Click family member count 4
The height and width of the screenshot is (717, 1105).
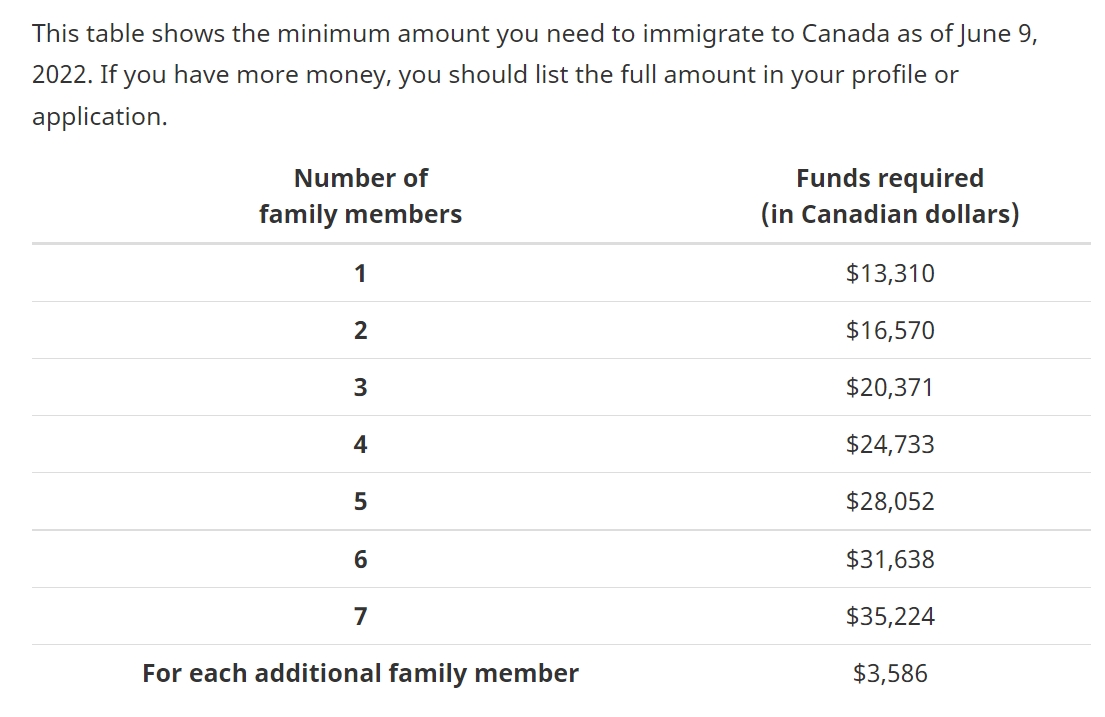(360, 444)
